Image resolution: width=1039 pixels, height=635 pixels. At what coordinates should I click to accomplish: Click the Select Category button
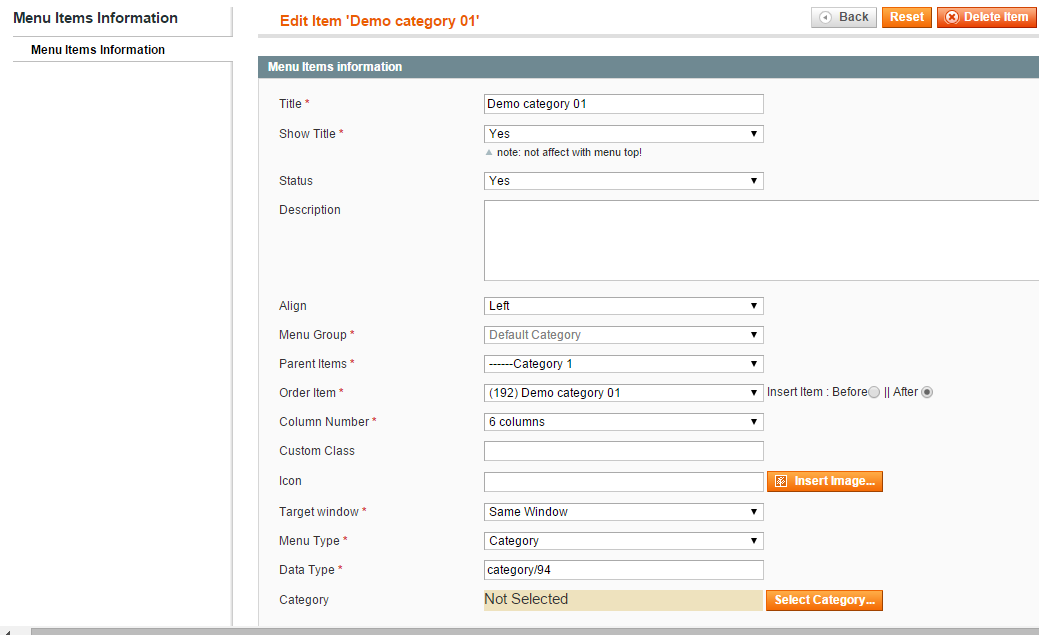[824, 600]
